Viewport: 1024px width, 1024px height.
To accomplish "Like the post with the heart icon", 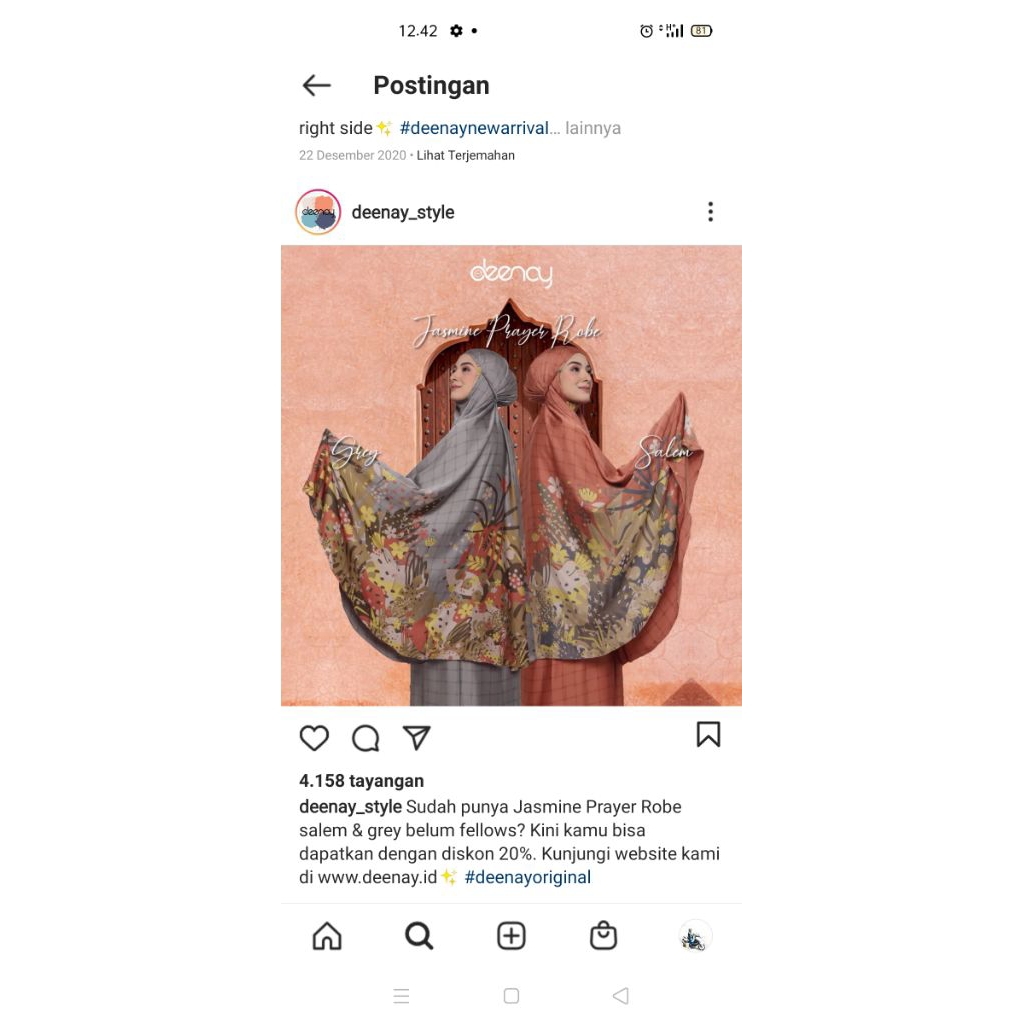I will [314, 738].
